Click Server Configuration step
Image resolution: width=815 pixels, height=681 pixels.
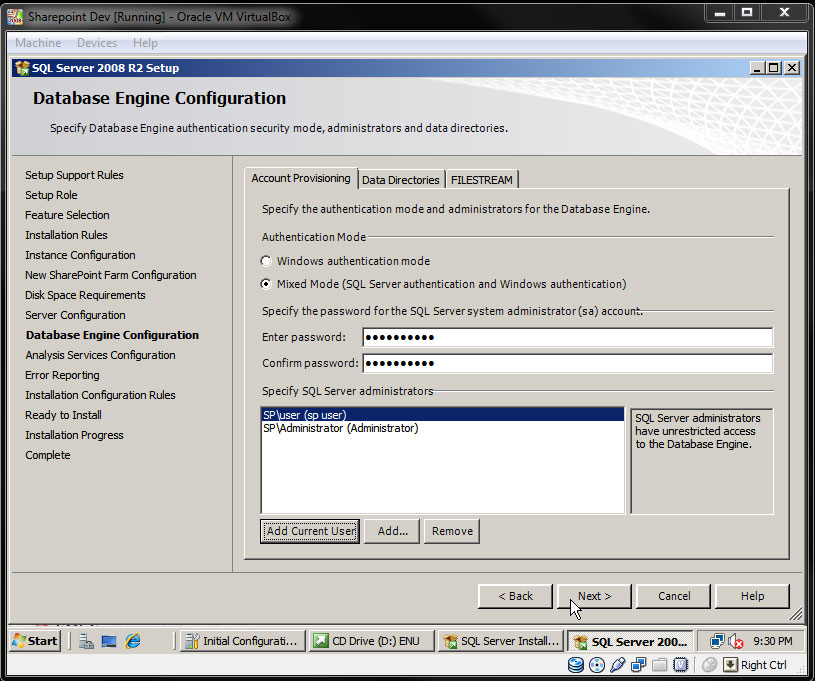[75, 315]
